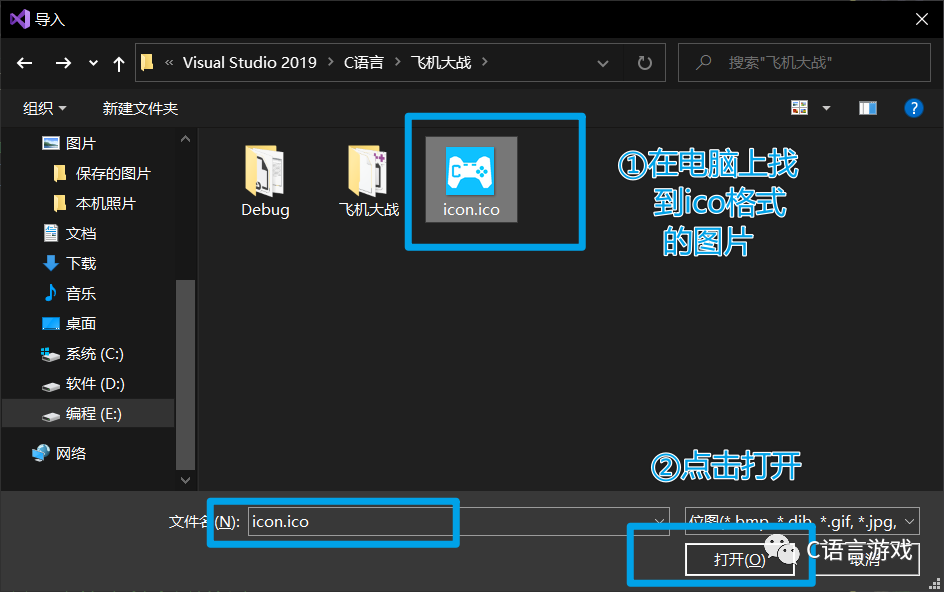Click the C语言 breadcrumb segment
This screenshot has height=592, width=944.
[x=364, y=63]
